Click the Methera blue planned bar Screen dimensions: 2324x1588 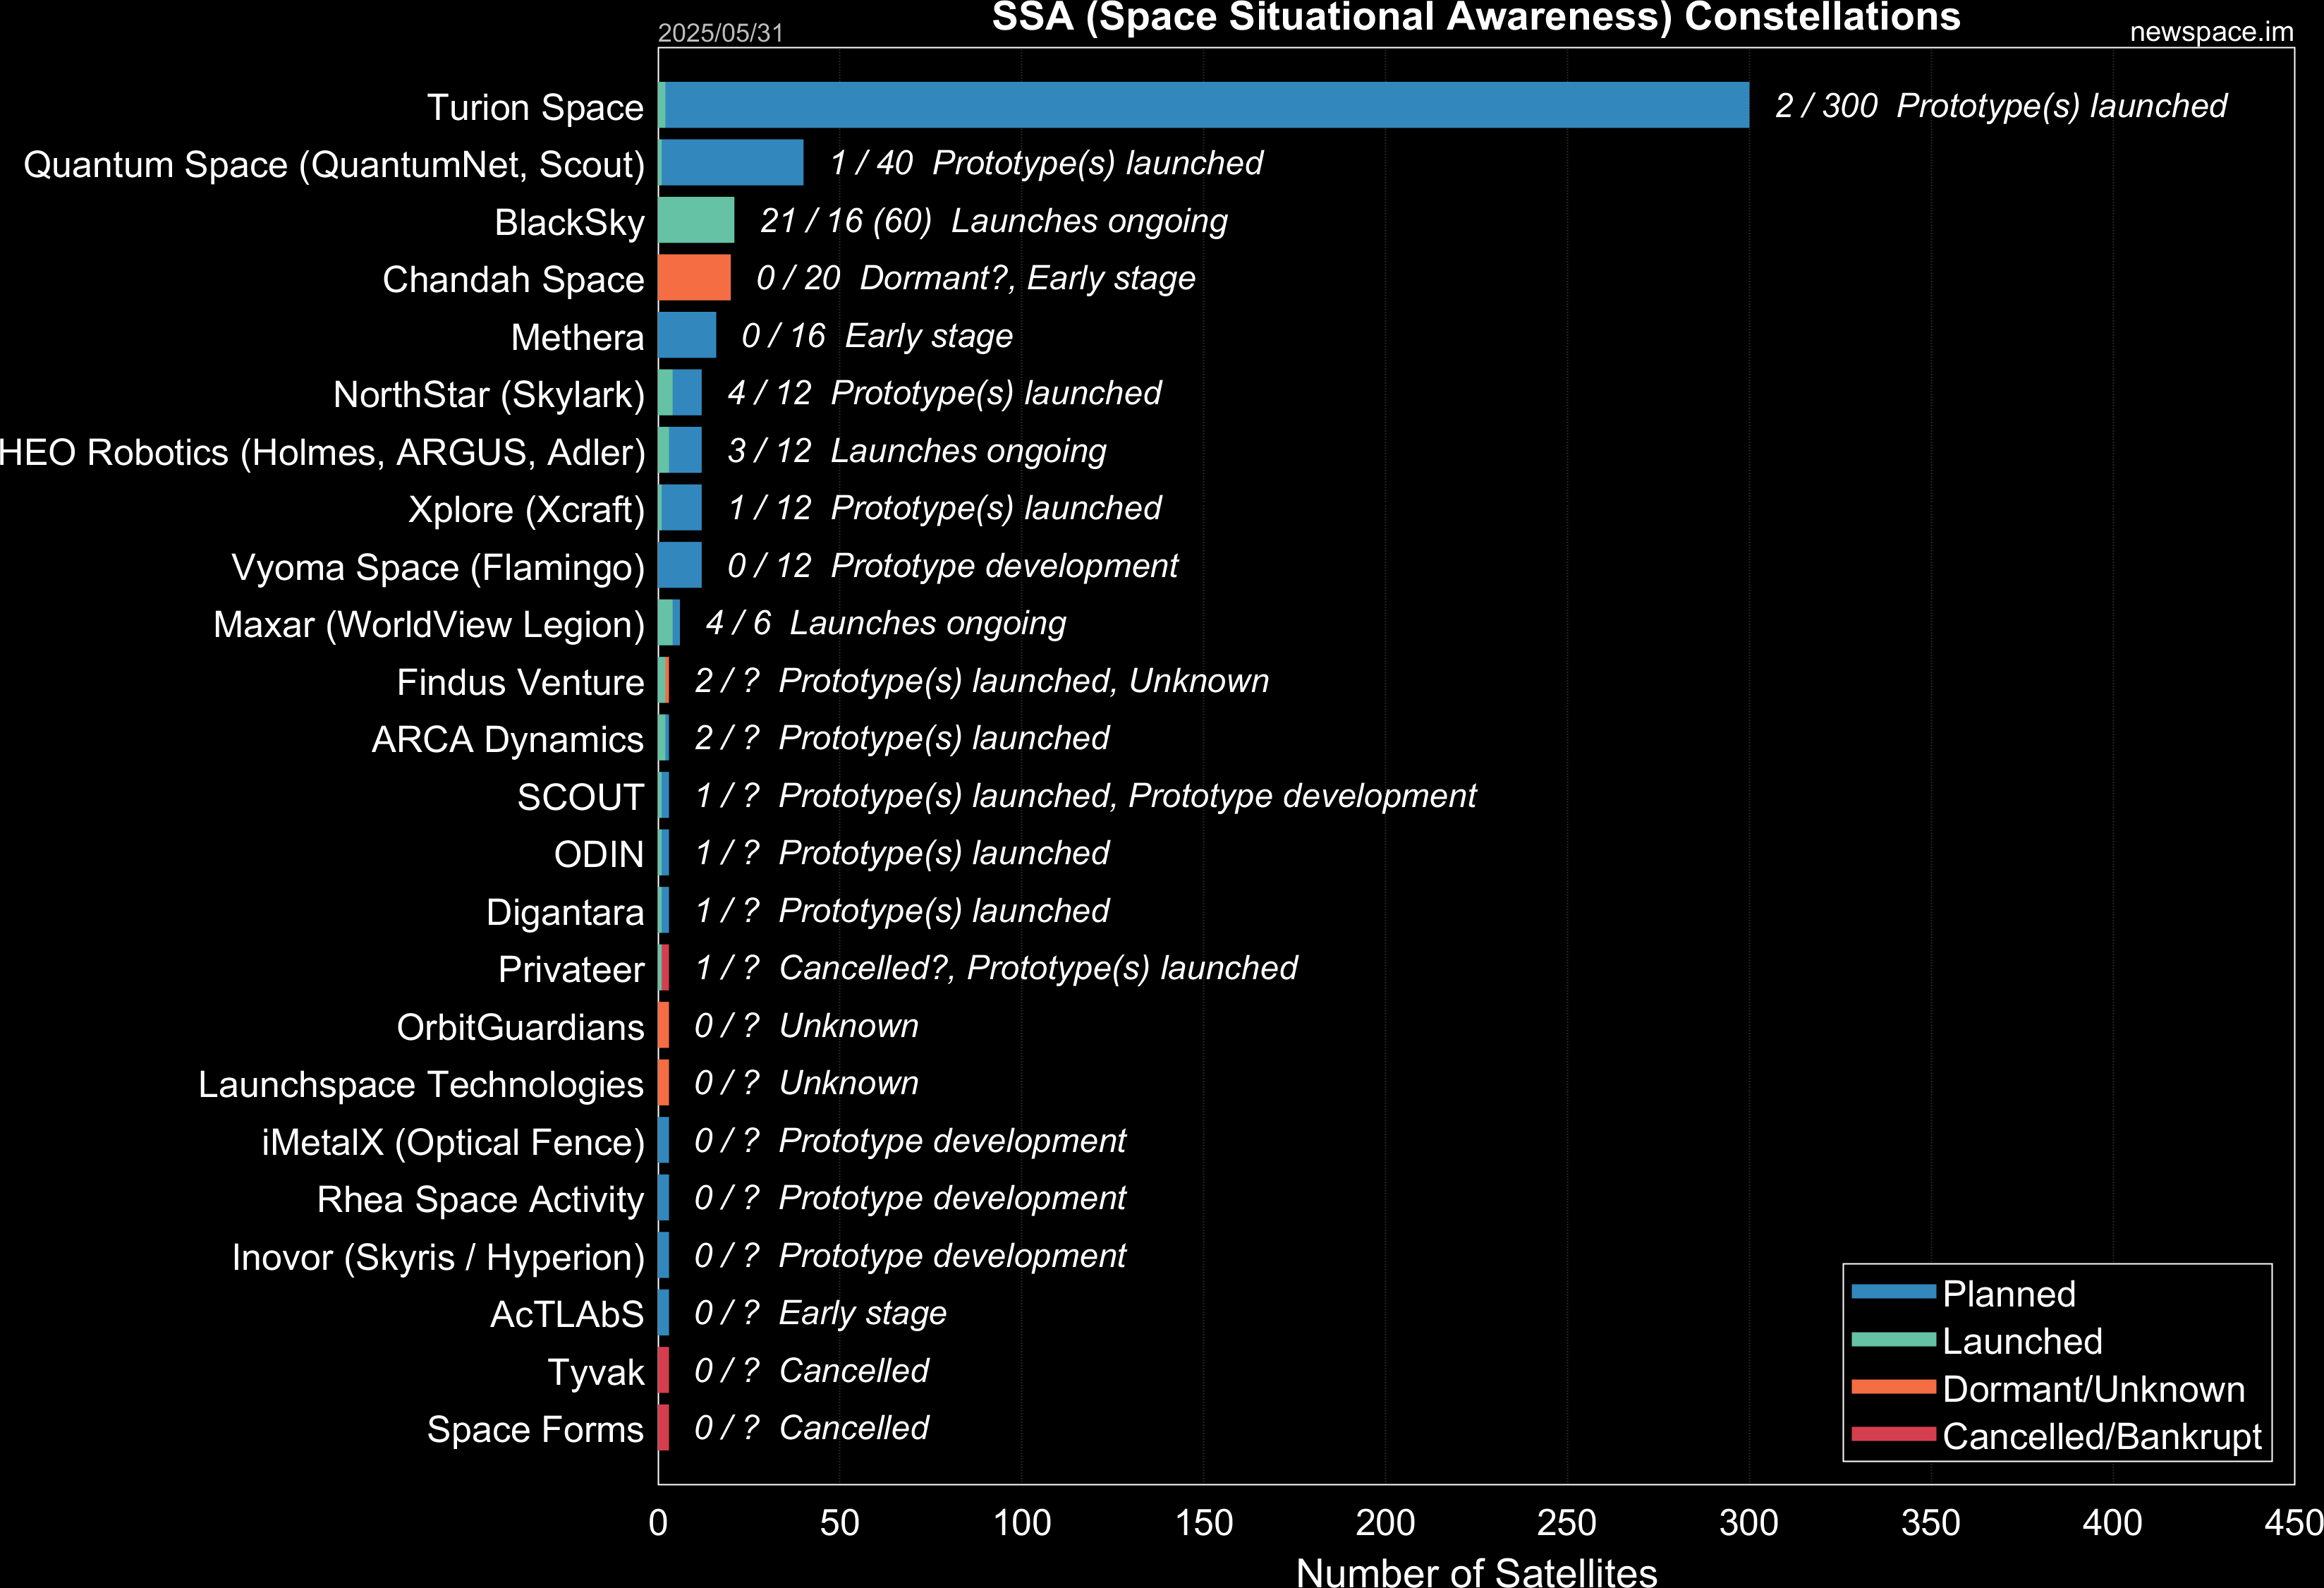point(687,335)
